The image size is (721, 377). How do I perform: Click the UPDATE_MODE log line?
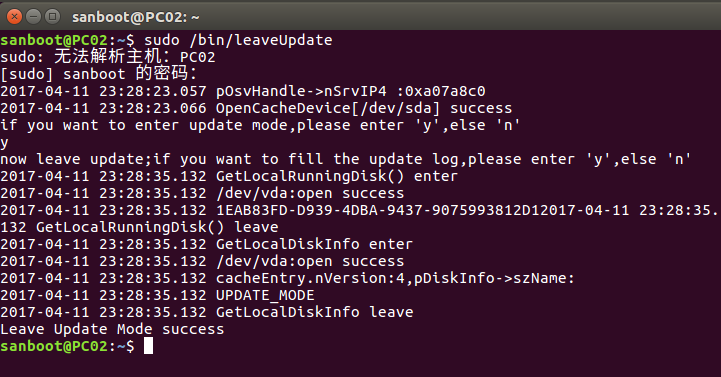[157, 295]
